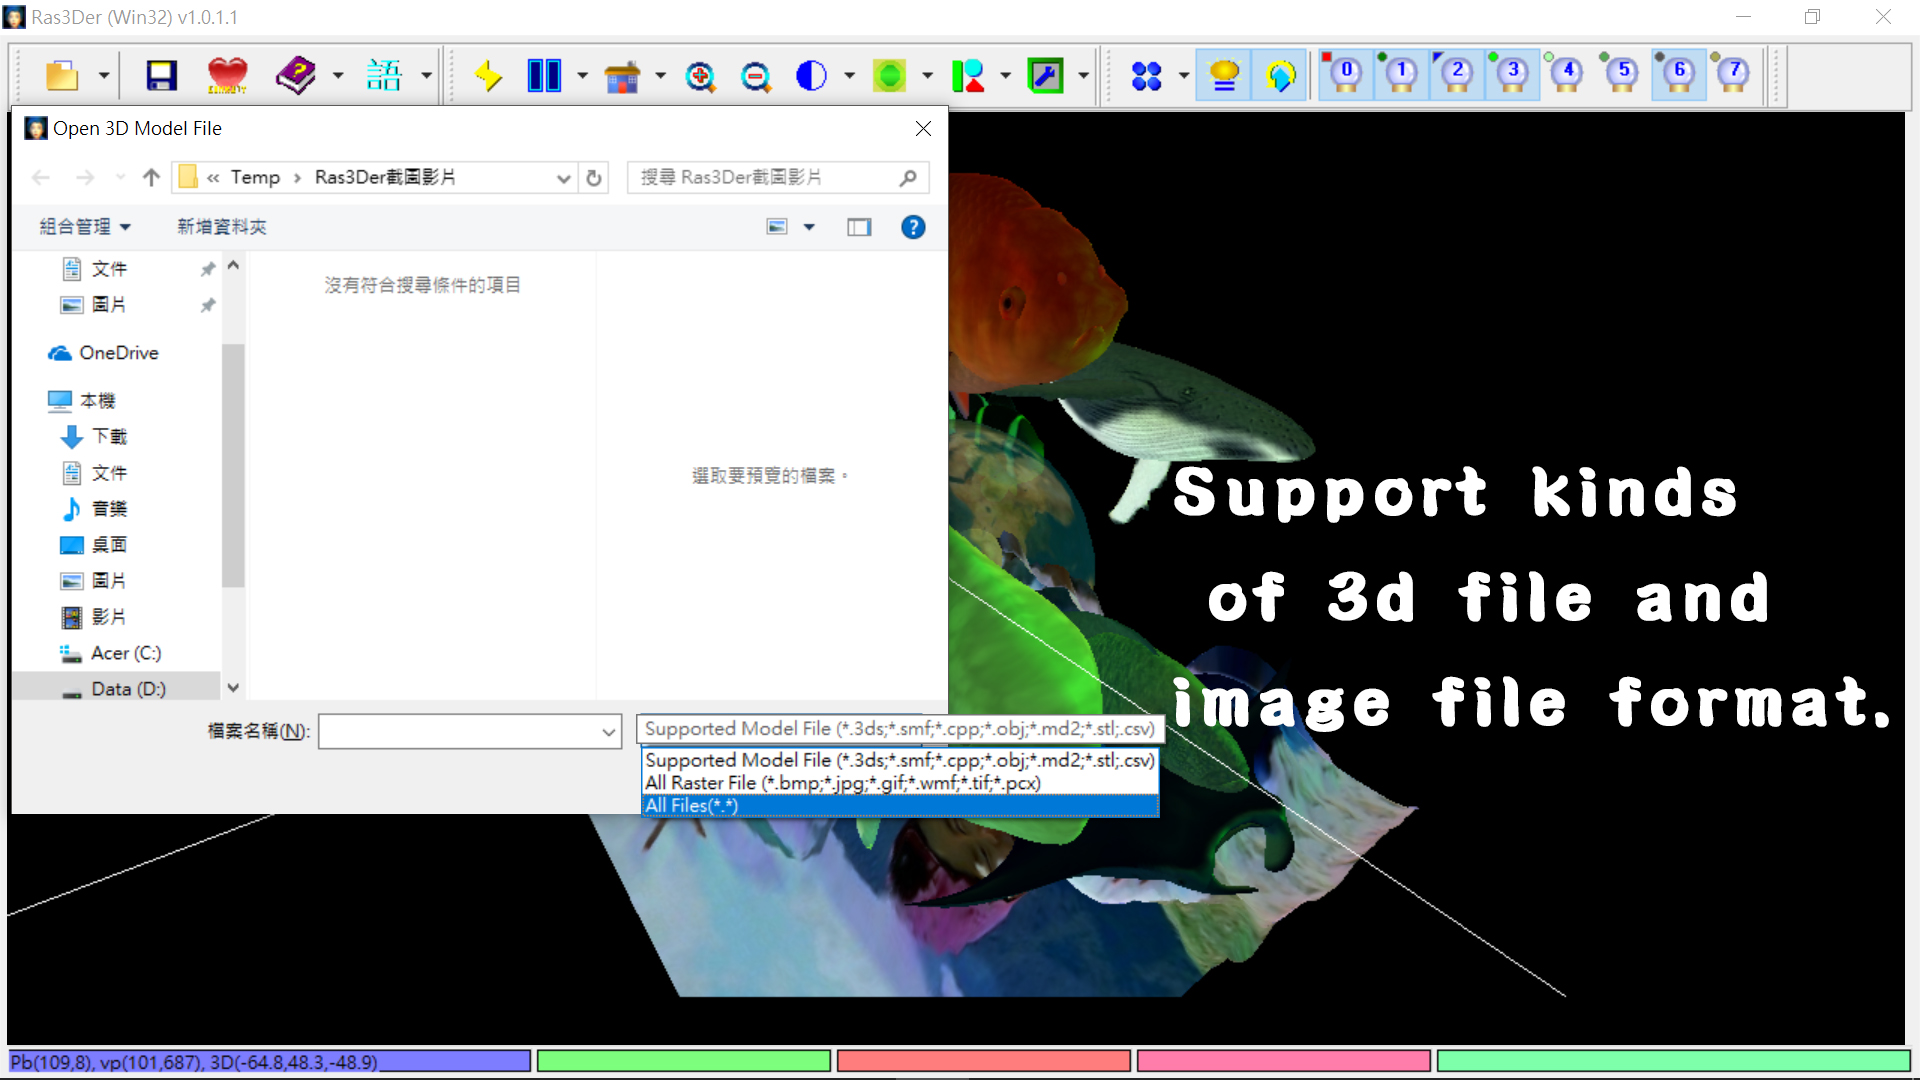Click the four blue dots icon

(x=1146, y=76)
